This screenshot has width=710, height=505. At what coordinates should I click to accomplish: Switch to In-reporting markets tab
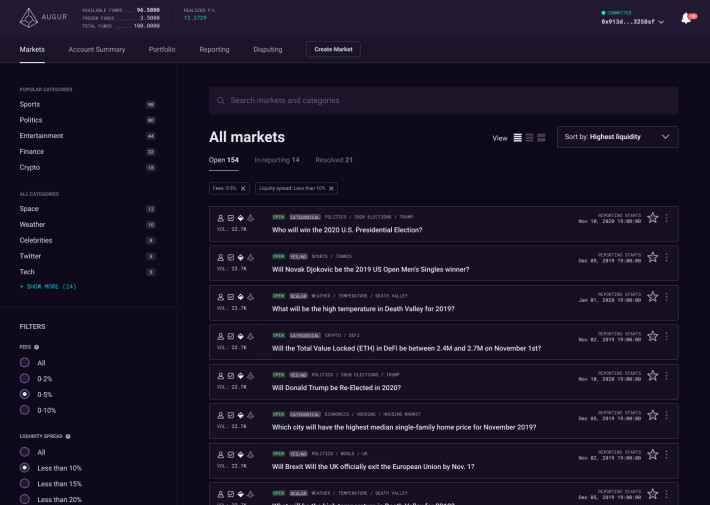[x=276, y=160]
